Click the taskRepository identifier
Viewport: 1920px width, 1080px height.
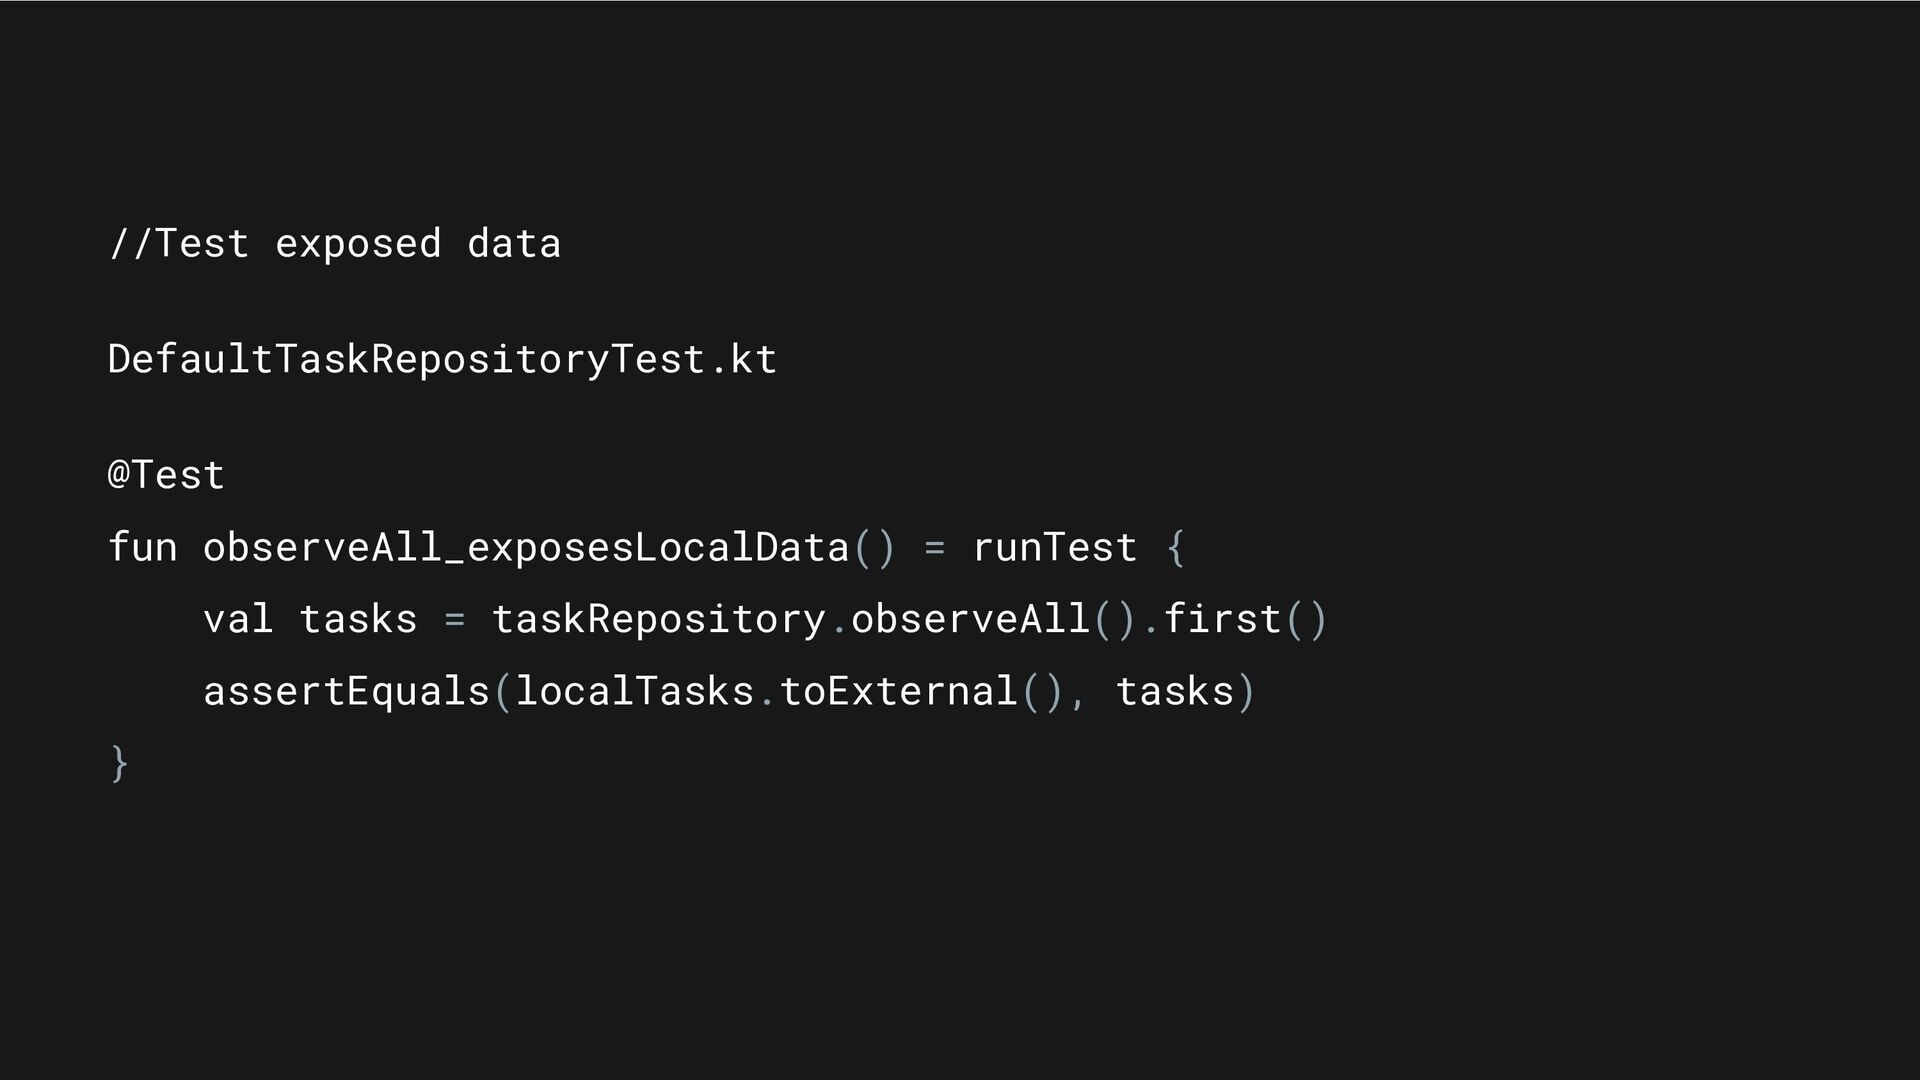(x=659, y=620)
